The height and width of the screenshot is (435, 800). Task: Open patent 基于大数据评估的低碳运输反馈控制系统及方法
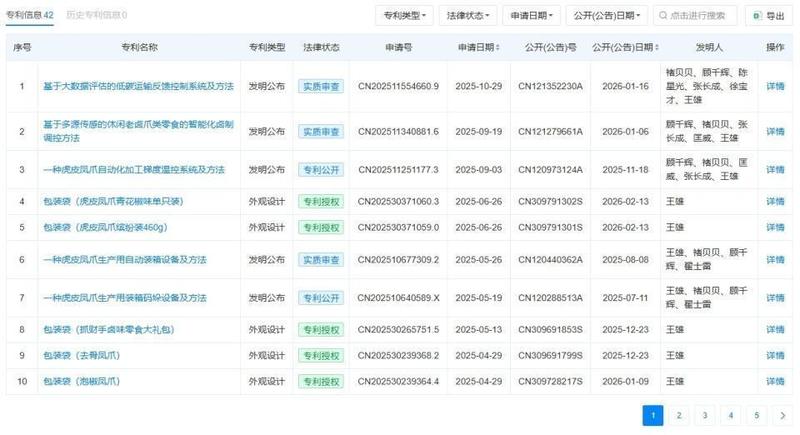pos(138,86)
